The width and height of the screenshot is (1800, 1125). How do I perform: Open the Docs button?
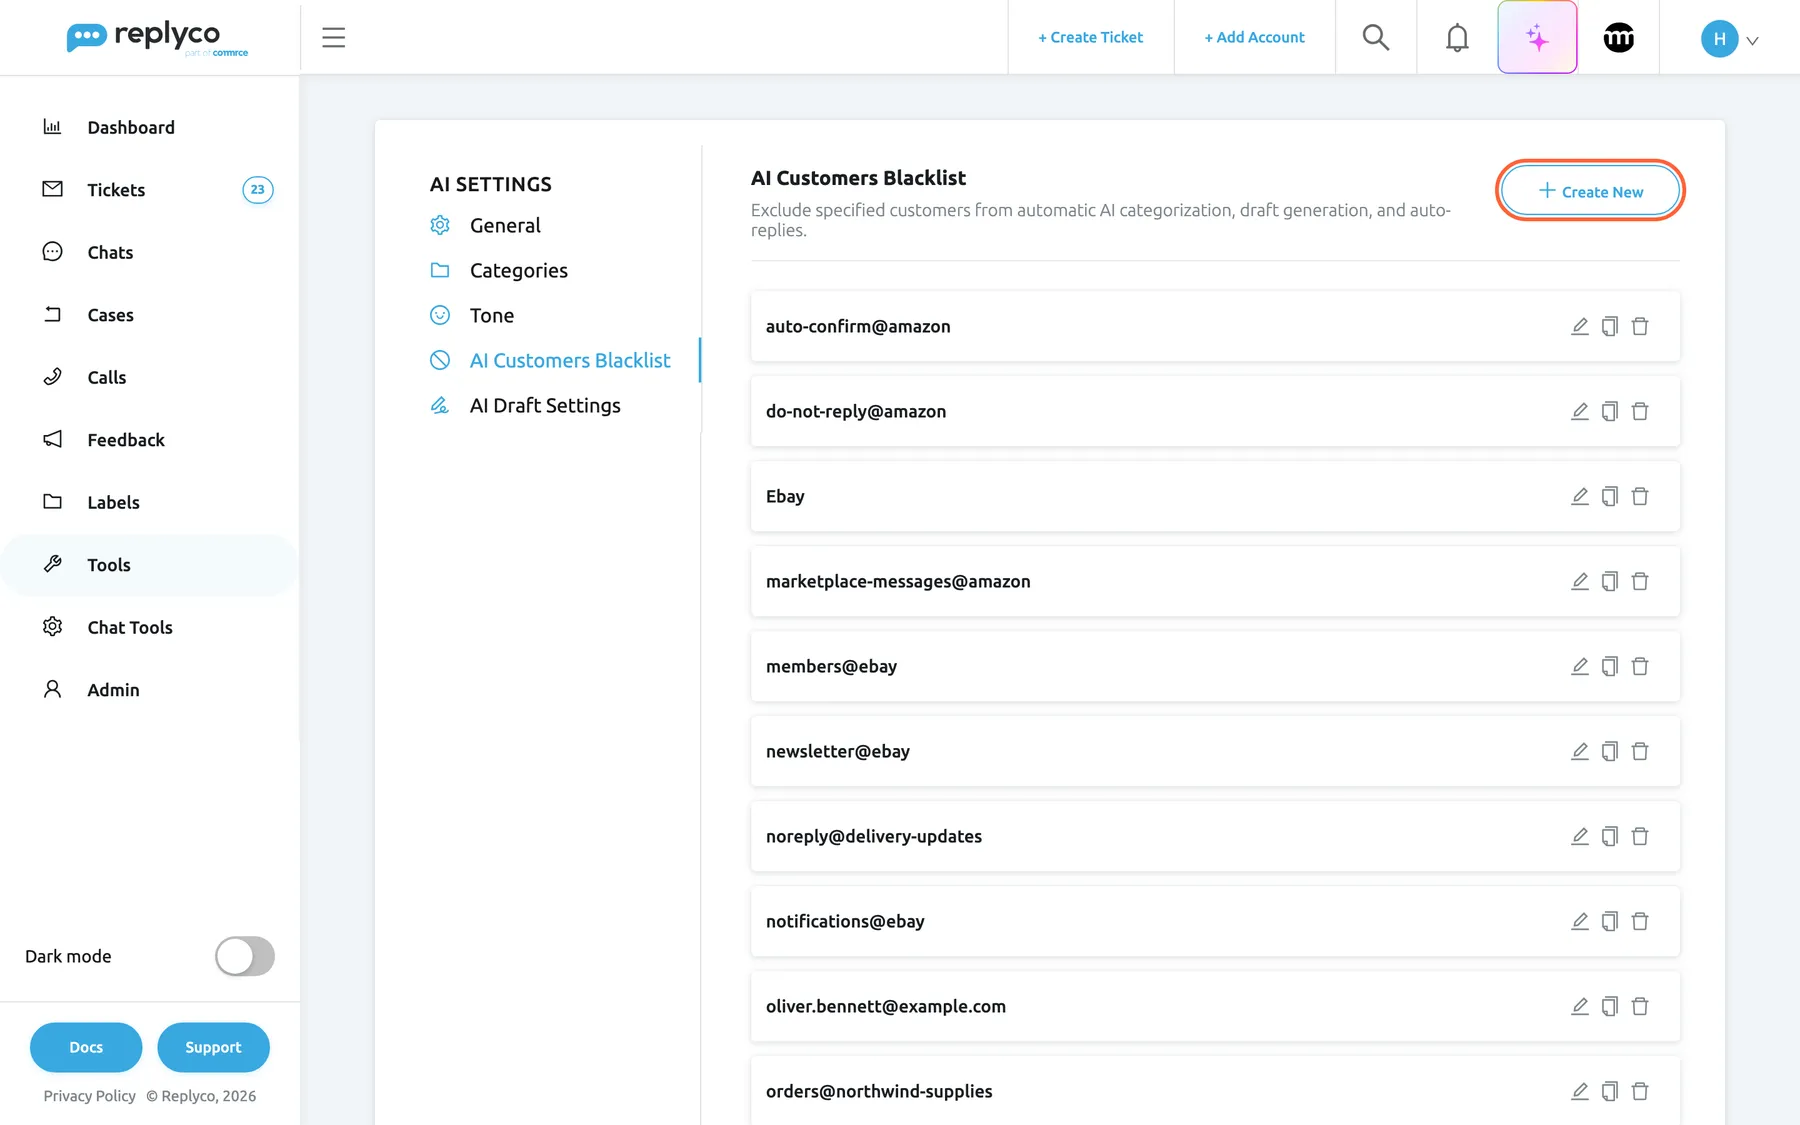(86, 1047)
